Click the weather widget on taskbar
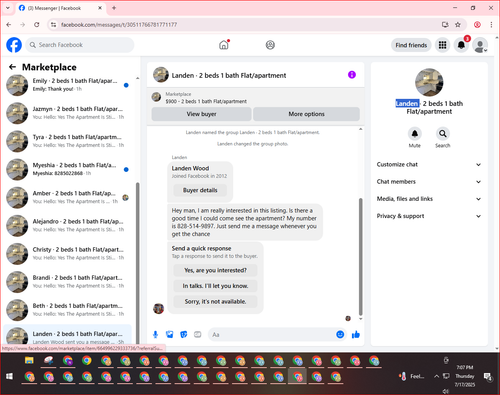The image size is (500, 395). point(412,376)
